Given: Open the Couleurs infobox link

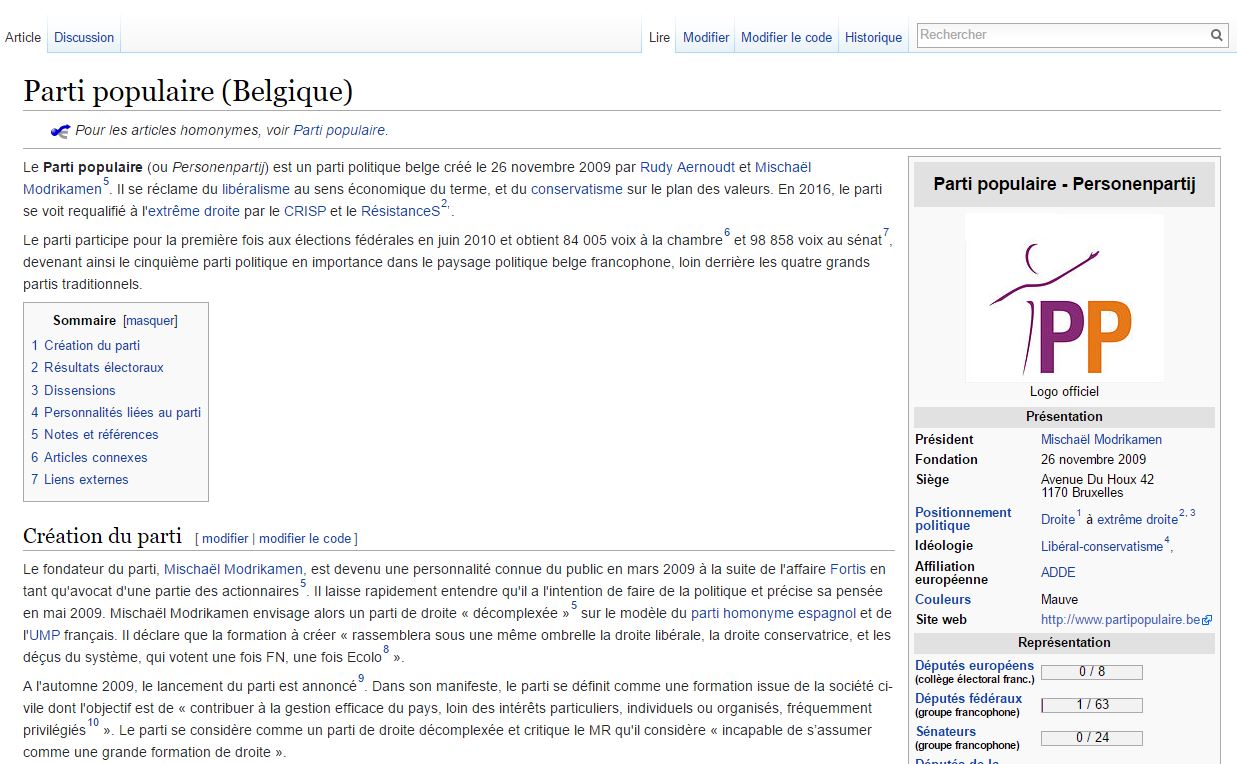Looking at the screenshot, I should (x=943, y=599).
